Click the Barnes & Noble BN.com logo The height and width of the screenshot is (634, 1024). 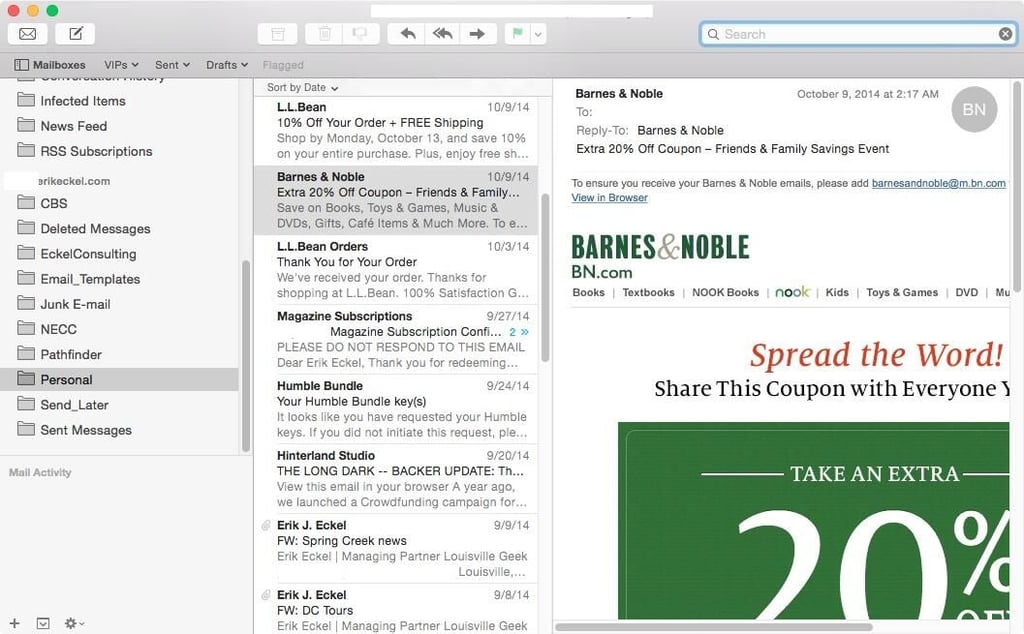[x=660, y=256]
